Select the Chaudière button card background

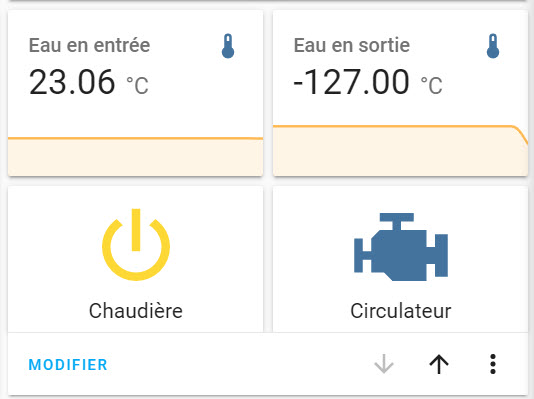pos(136,259)
